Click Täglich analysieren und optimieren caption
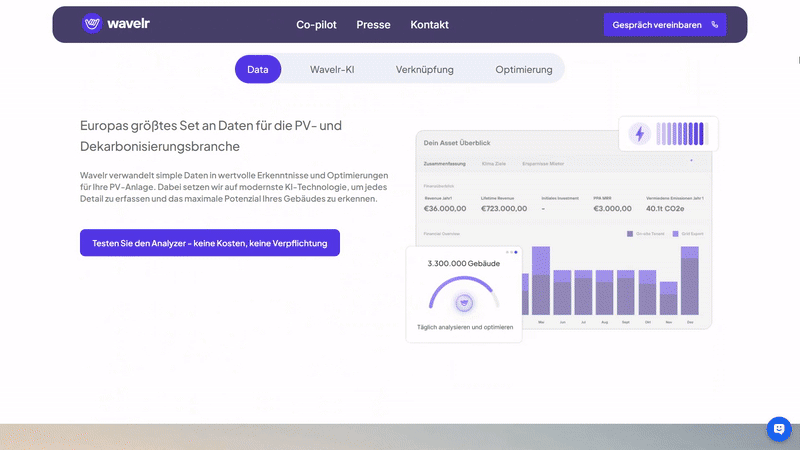This screenshot has width=800, height=450. point(465,327)
